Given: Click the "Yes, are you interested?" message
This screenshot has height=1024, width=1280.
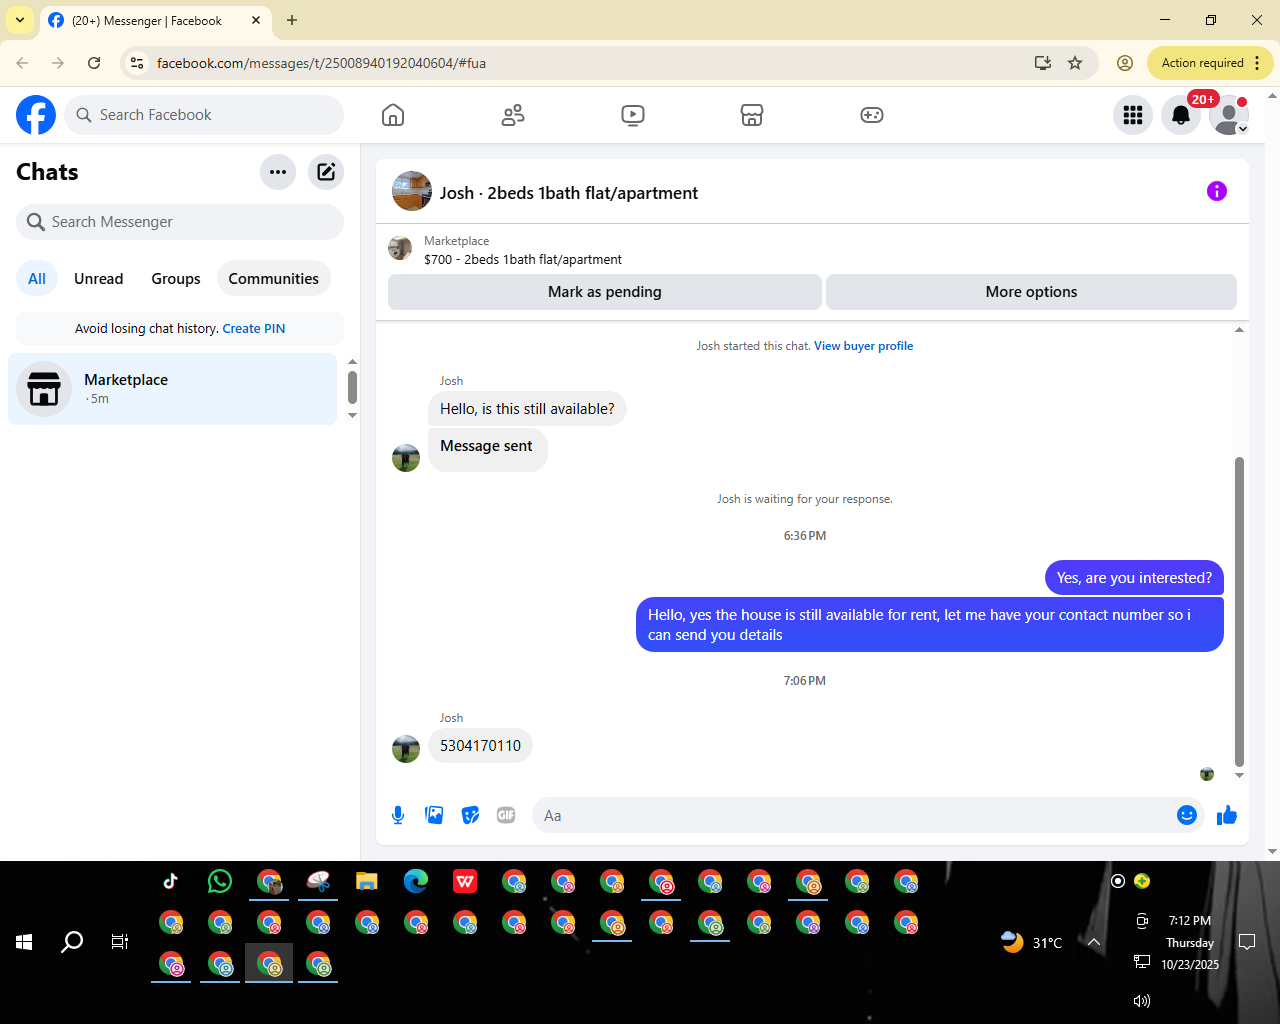Looking at the screenshot, I should point(1134,578).
